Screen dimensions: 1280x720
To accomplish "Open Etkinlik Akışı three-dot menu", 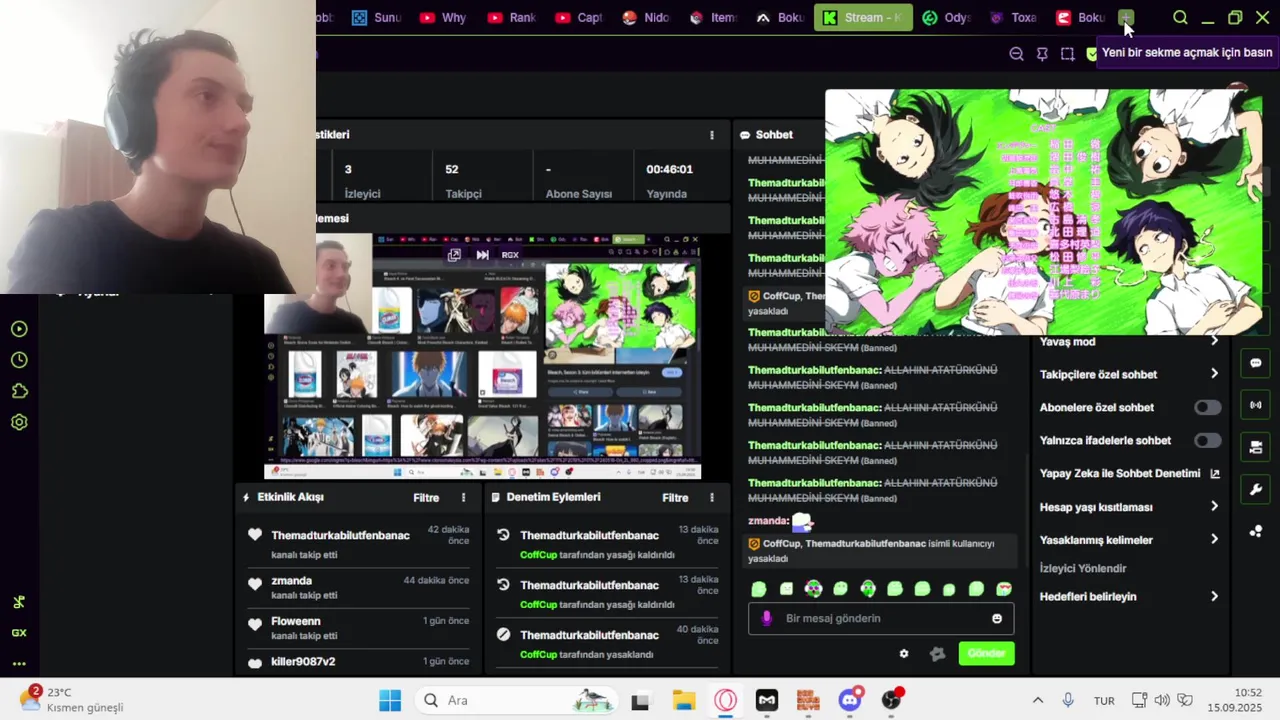I will (x=463, y=497).
